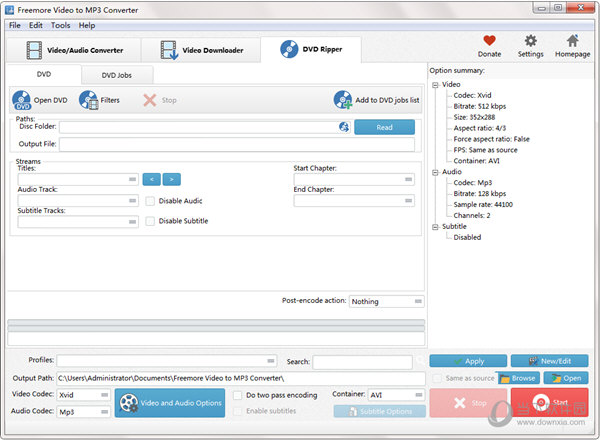Open Post-encode action dropdown
The image size is (600, 440).
(386, 301)
